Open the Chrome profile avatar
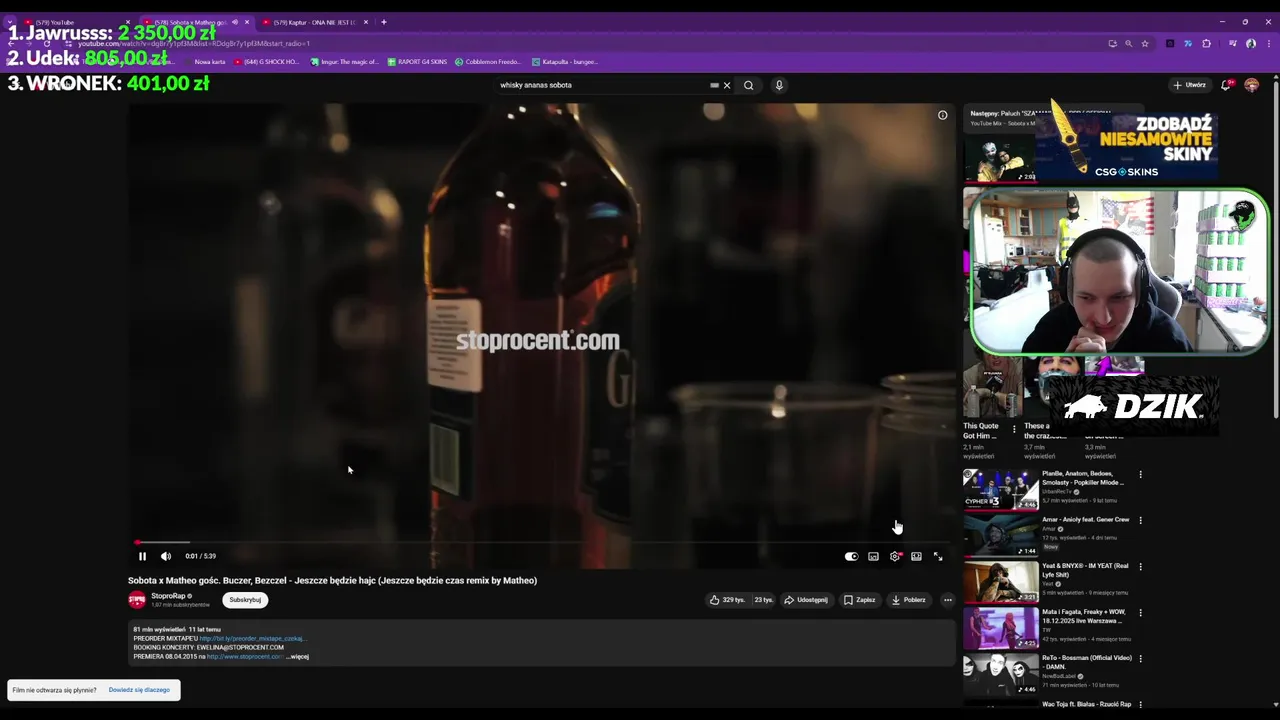 tap(1251, 44)
